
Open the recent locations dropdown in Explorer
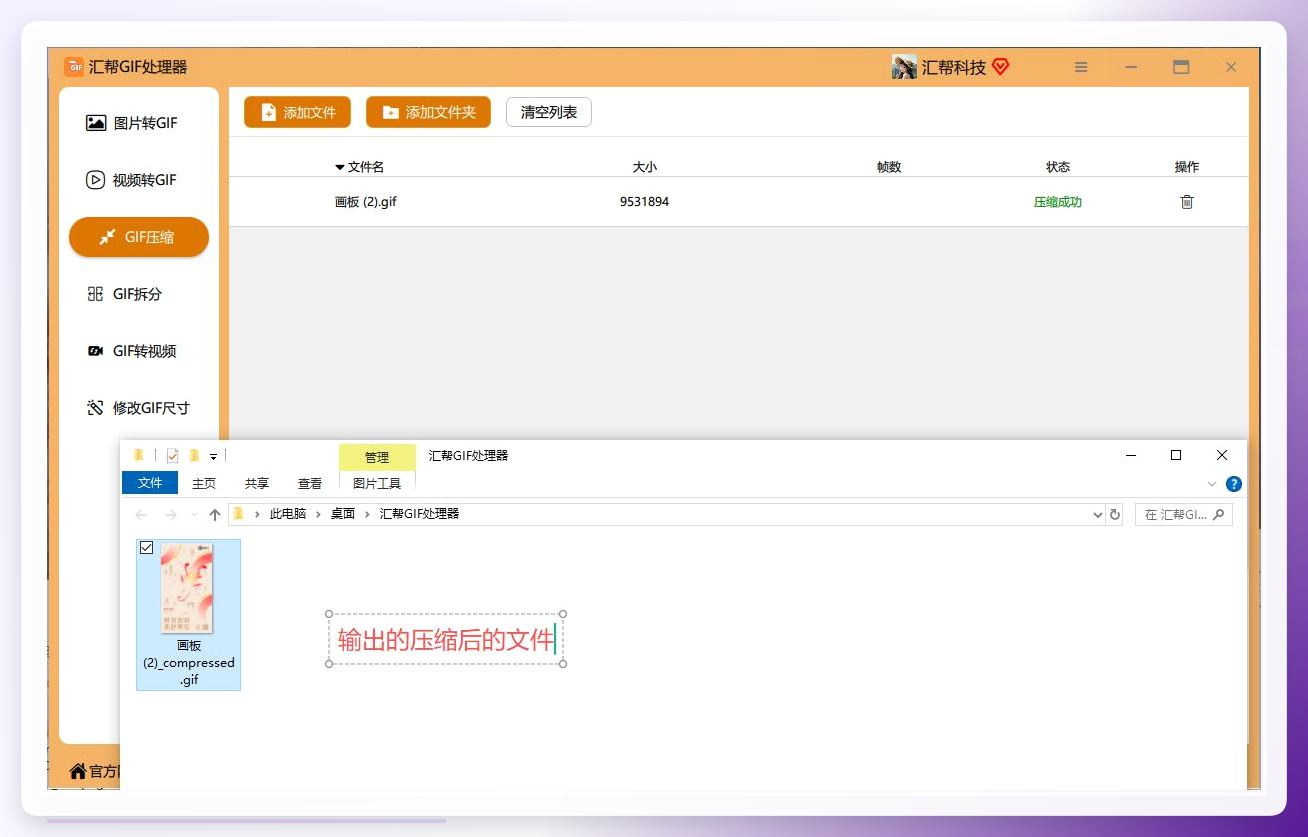194,515
